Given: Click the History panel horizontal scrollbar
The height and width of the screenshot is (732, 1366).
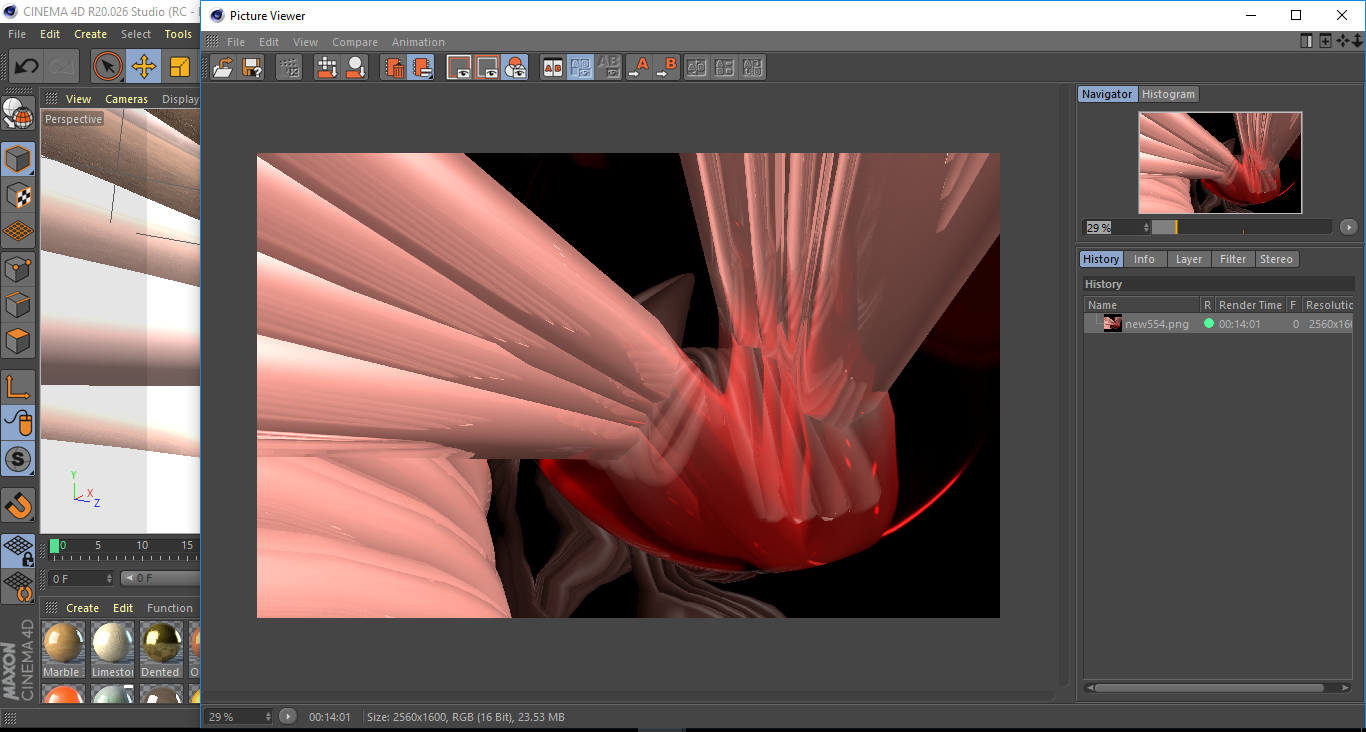Looking at the screenshot, I should 1218,688.
